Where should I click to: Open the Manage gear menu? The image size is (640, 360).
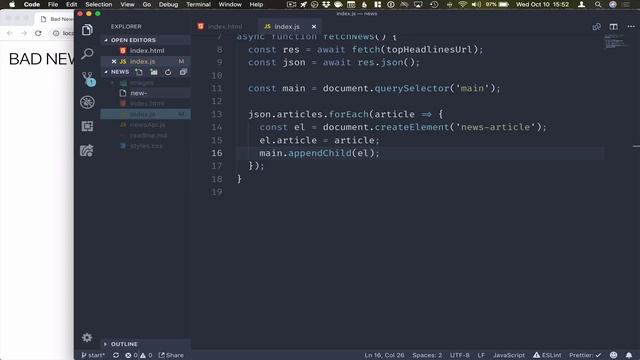point(87,338)
